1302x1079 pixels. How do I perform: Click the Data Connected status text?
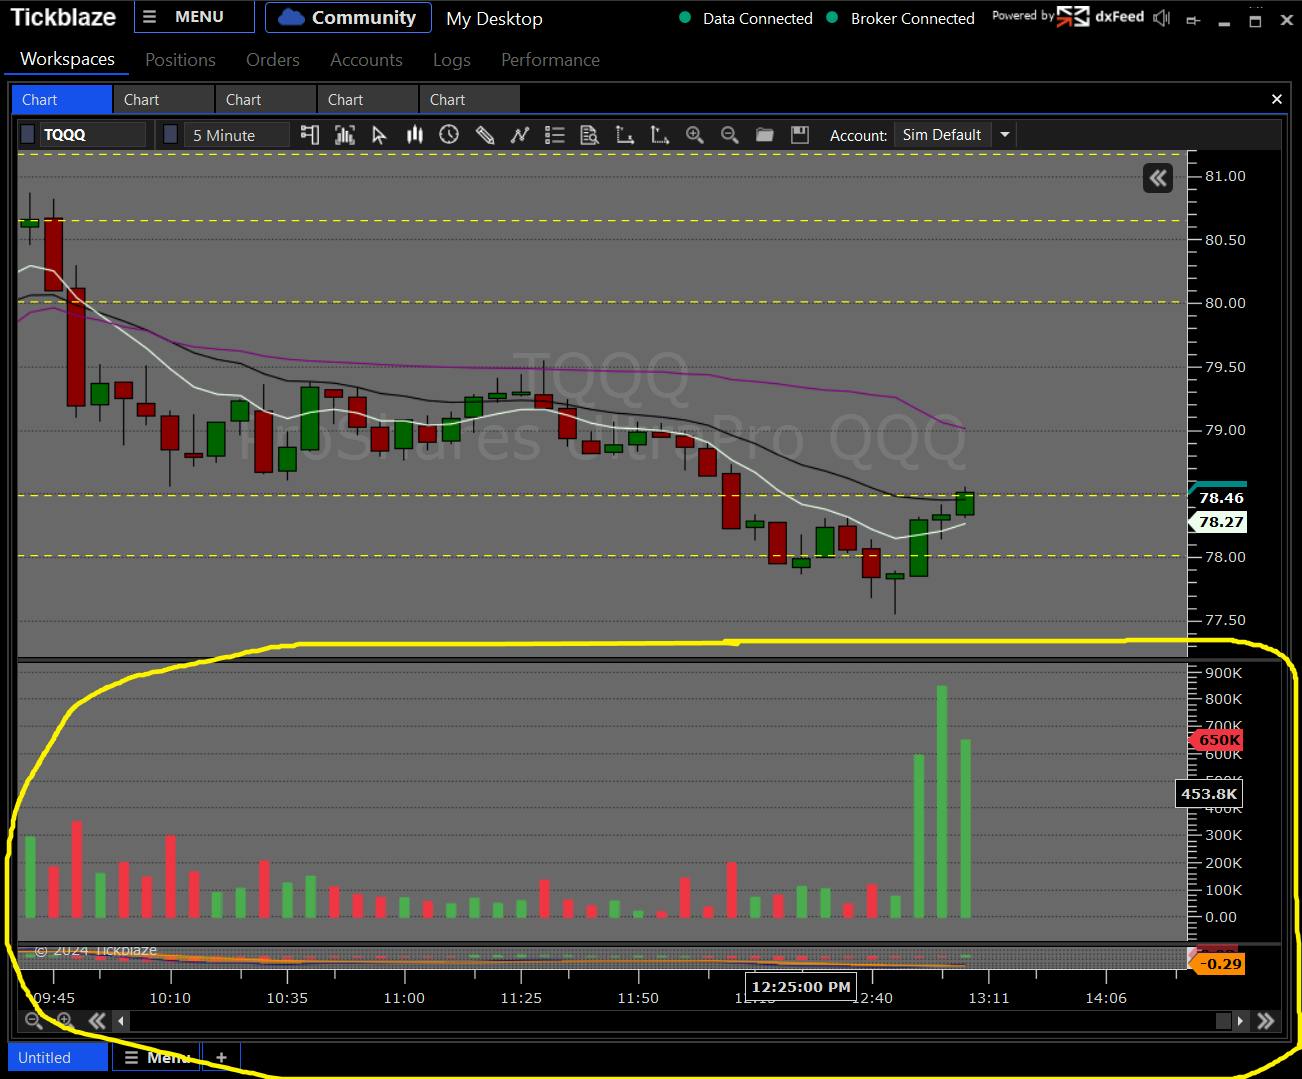[x=757, y=18]
